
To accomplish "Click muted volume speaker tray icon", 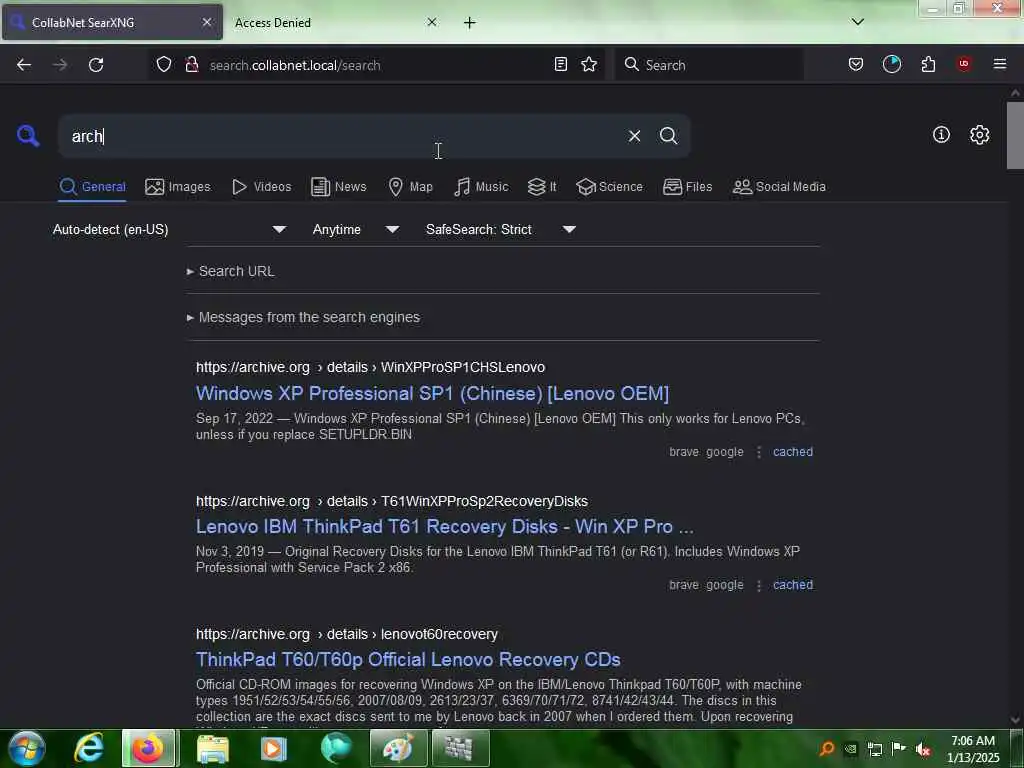I will coord(923,749).
